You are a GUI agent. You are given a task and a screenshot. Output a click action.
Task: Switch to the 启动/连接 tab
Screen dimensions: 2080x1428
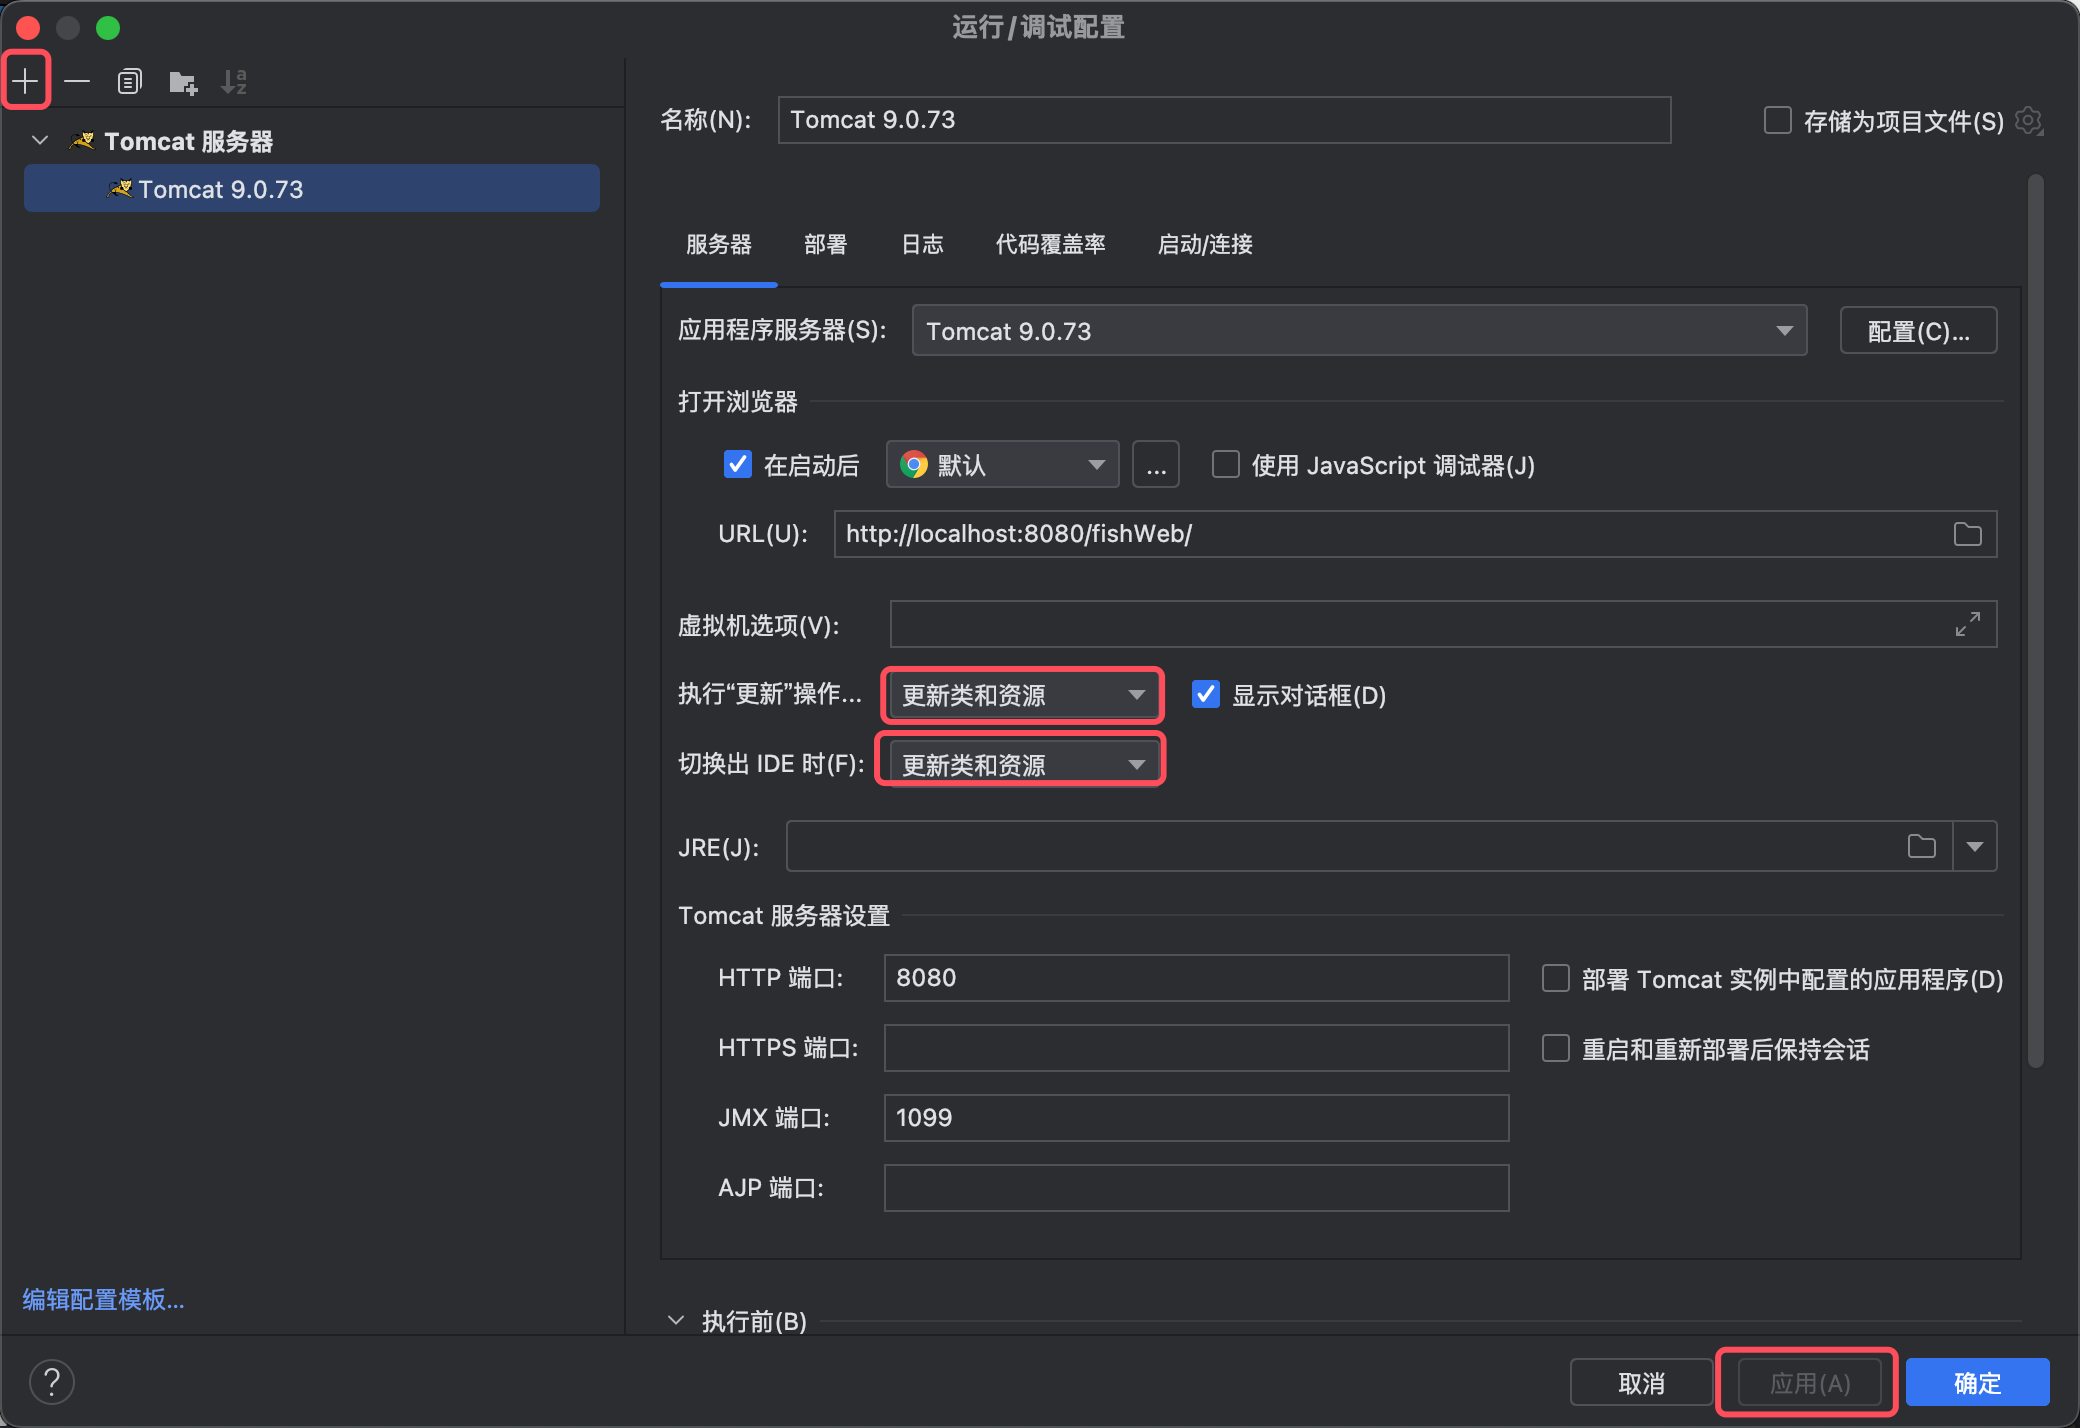coord(1205,245)
